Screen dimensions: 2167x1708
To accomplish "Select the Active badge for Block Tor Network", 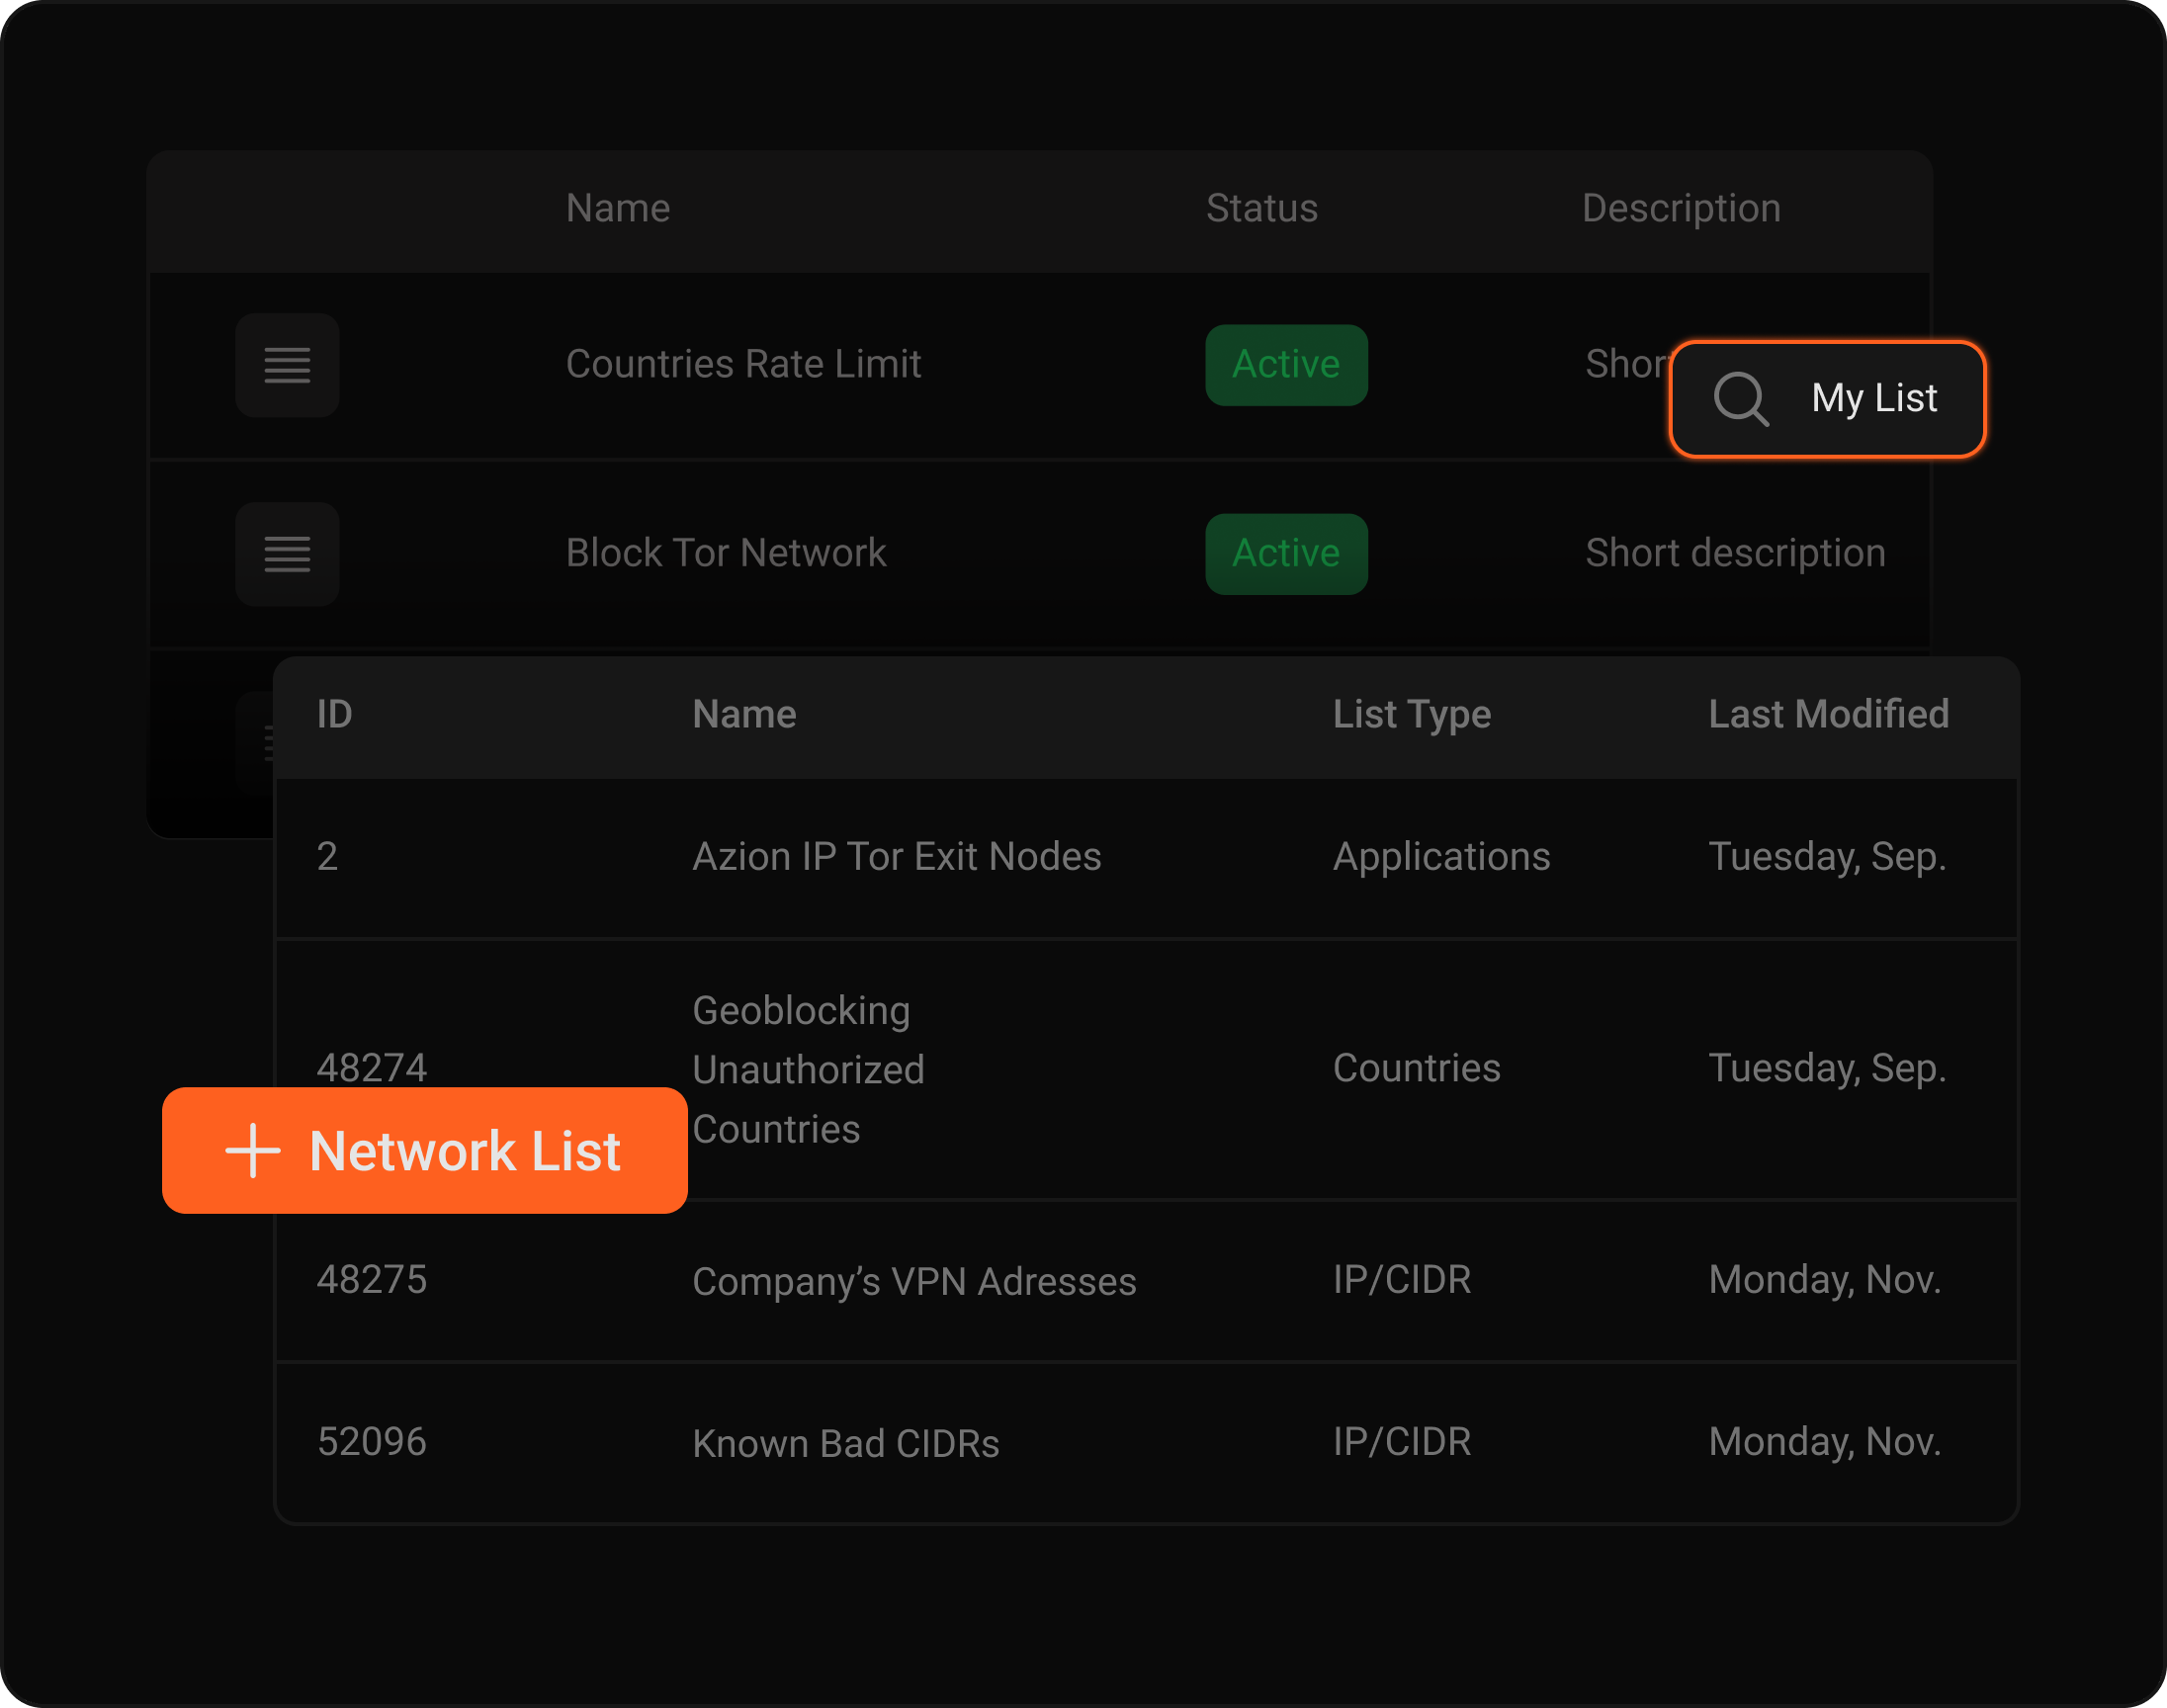I will click(1286, 554).
